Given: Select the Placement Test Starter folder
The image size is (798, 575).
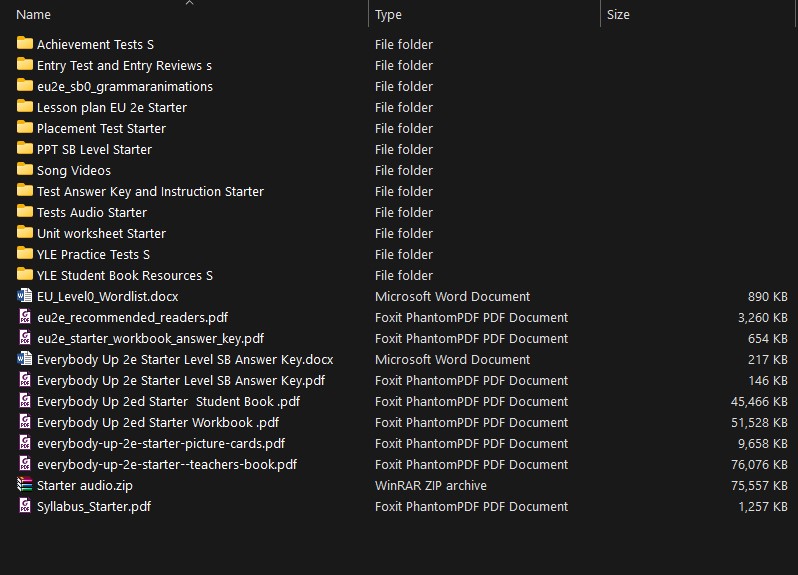Looking at the screenshot, I should pos(101,128).
